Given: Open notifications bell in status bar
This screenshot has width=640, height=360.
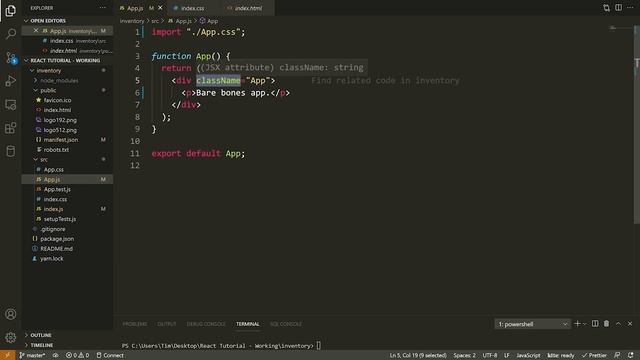Looking at the screenshot, I should click(x=631, y=355).
